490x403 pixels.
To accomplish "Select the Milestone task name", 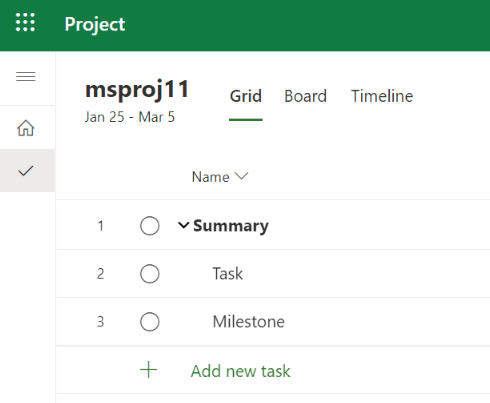I will click(249, 322).
